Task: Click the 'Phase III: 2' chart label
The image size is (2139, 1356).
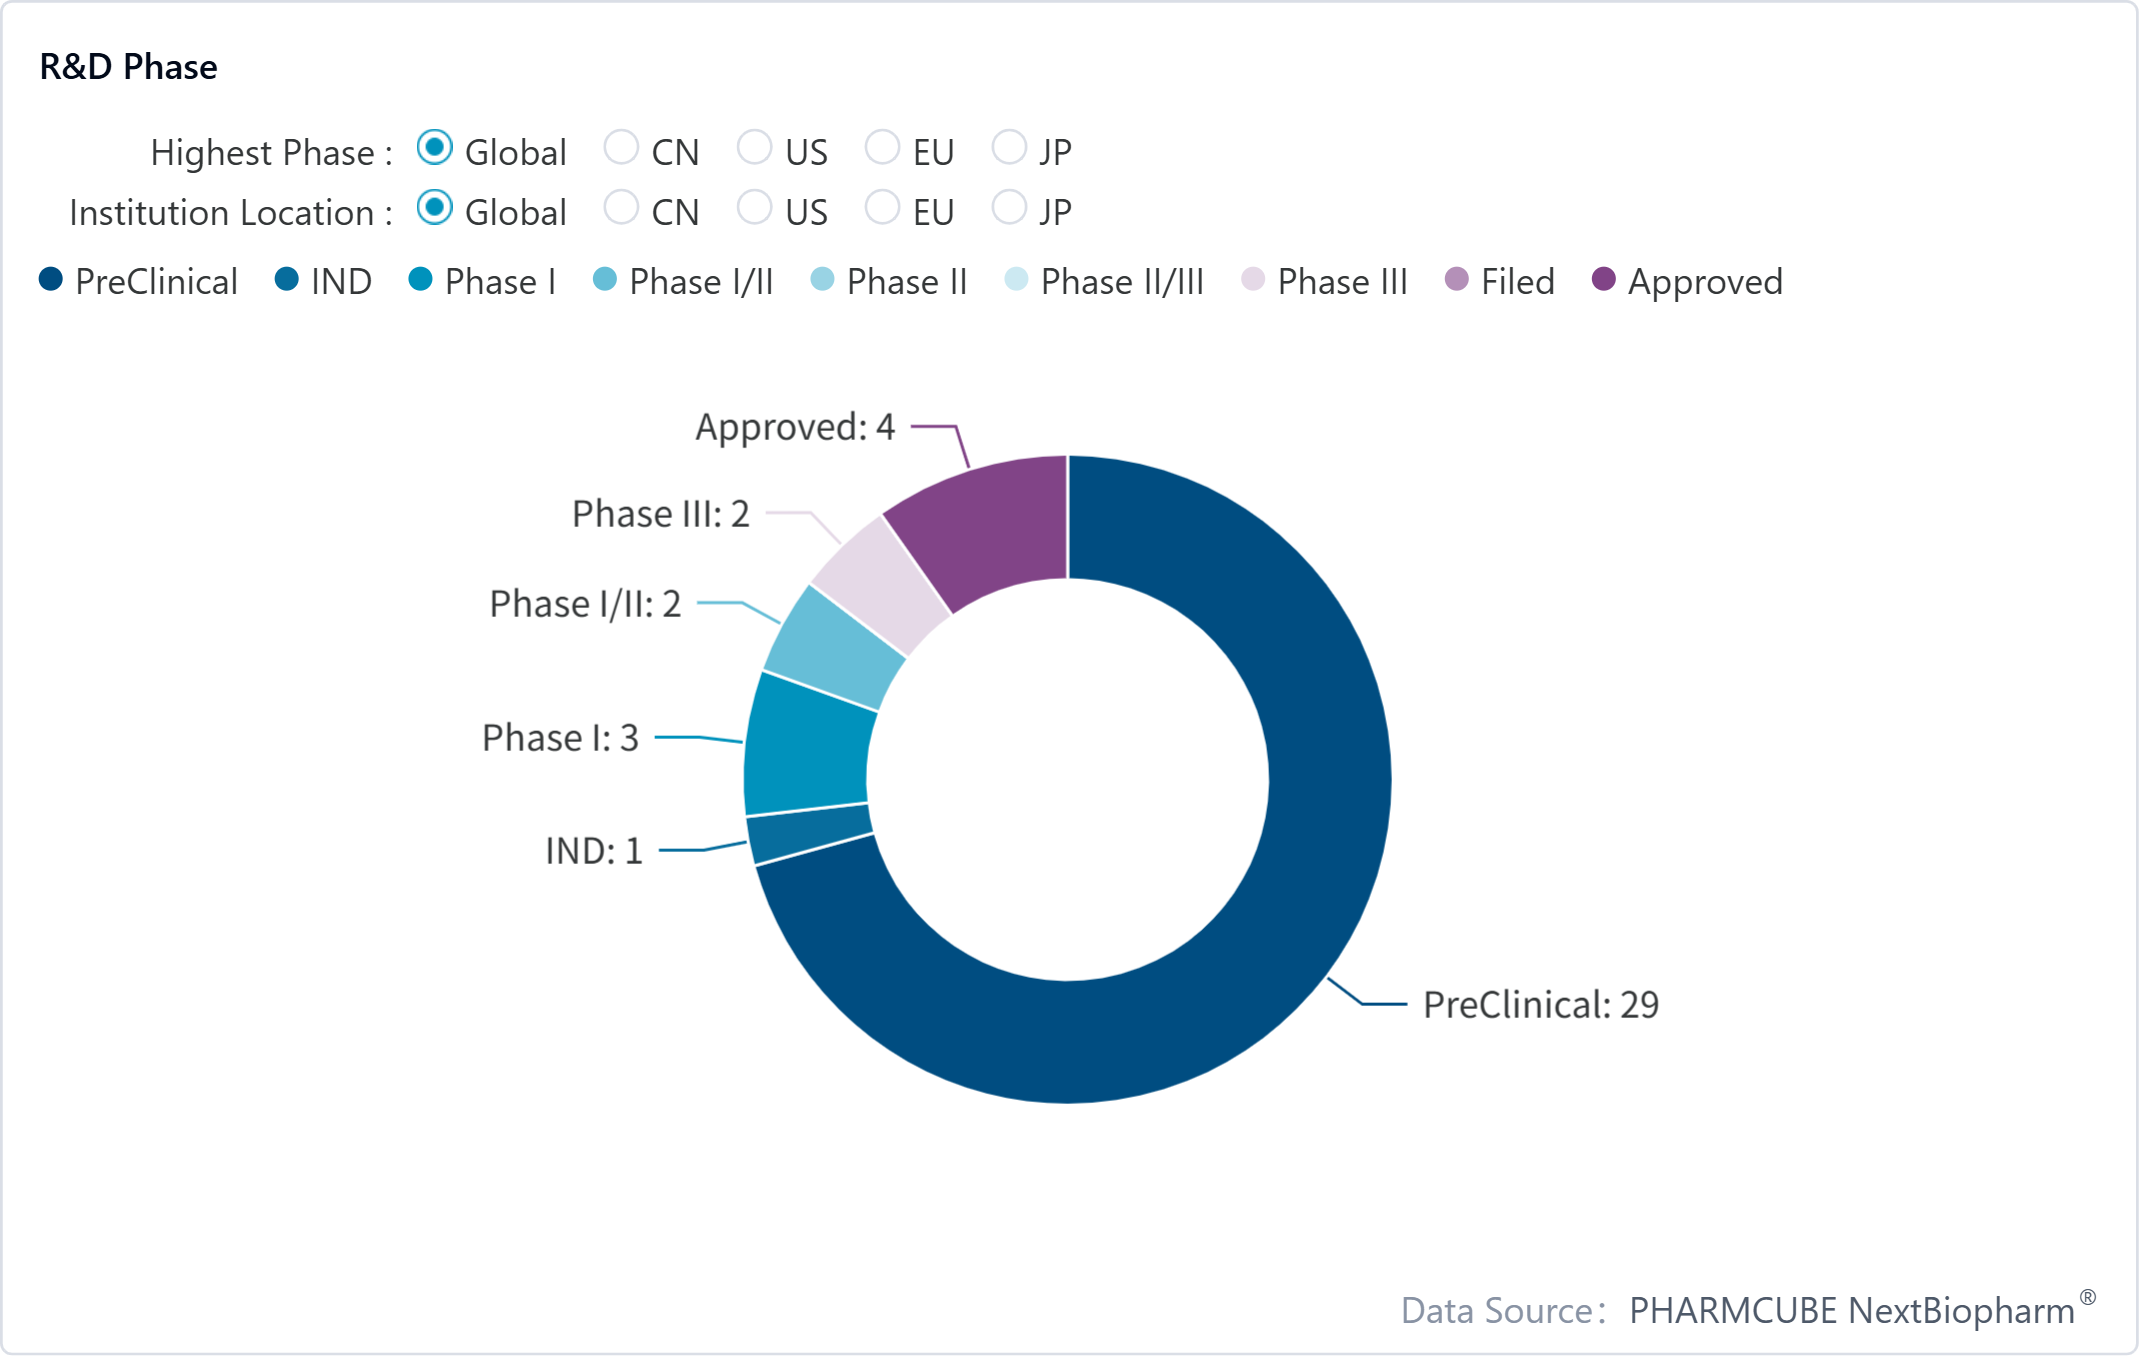Action: tap(660, 514)
